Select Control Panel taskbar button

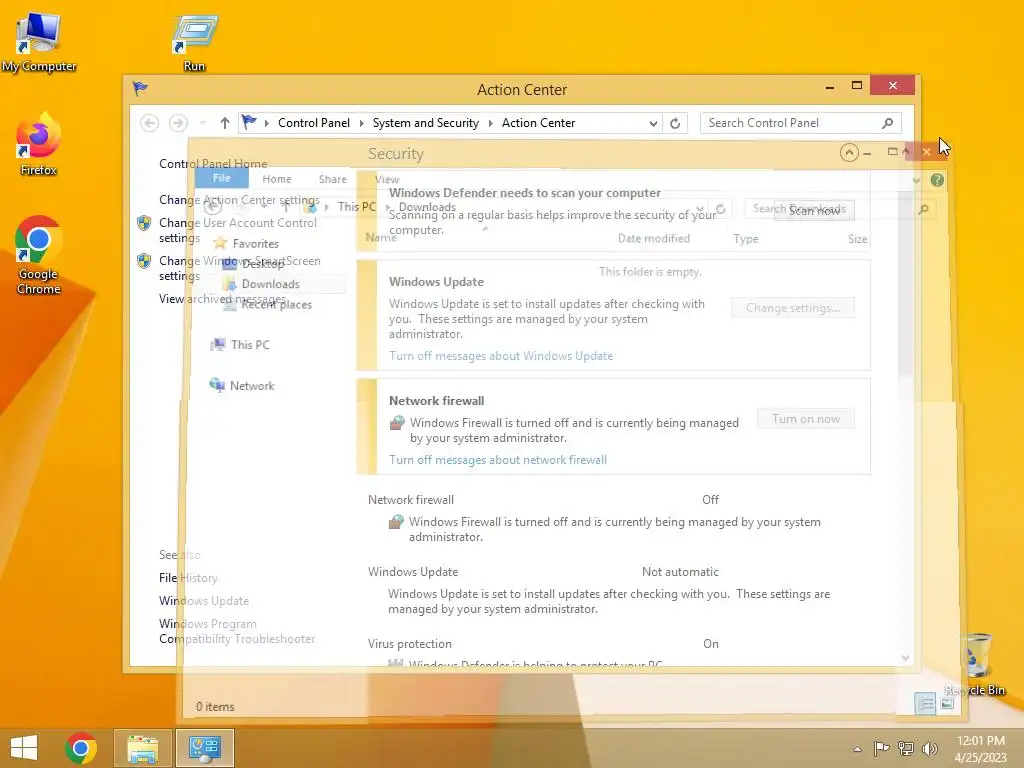click(x=204, y=748)
